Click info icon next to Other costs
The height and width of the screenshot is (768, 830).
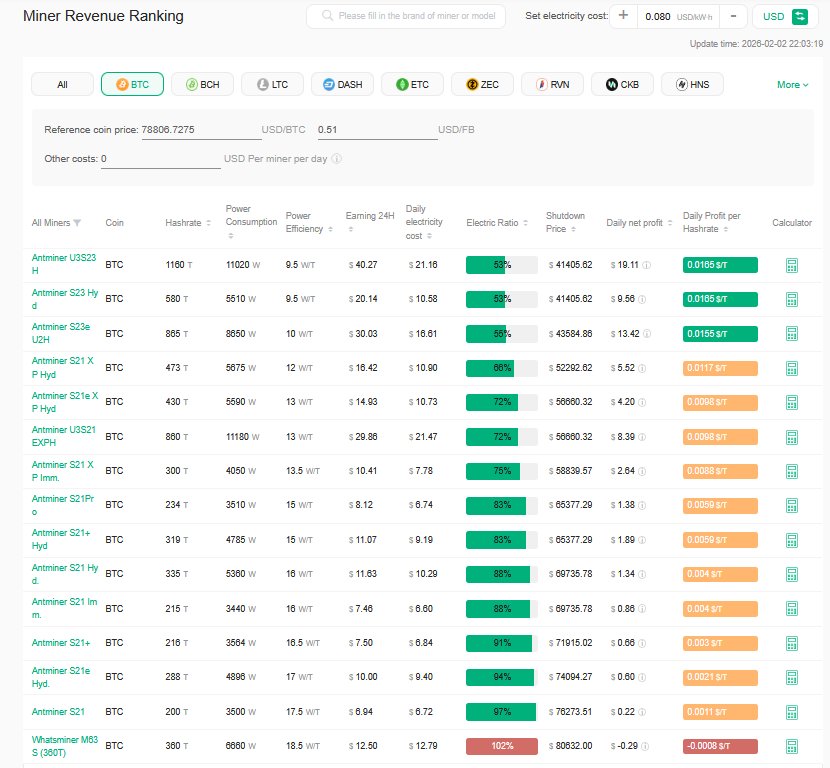pos(337,159)
